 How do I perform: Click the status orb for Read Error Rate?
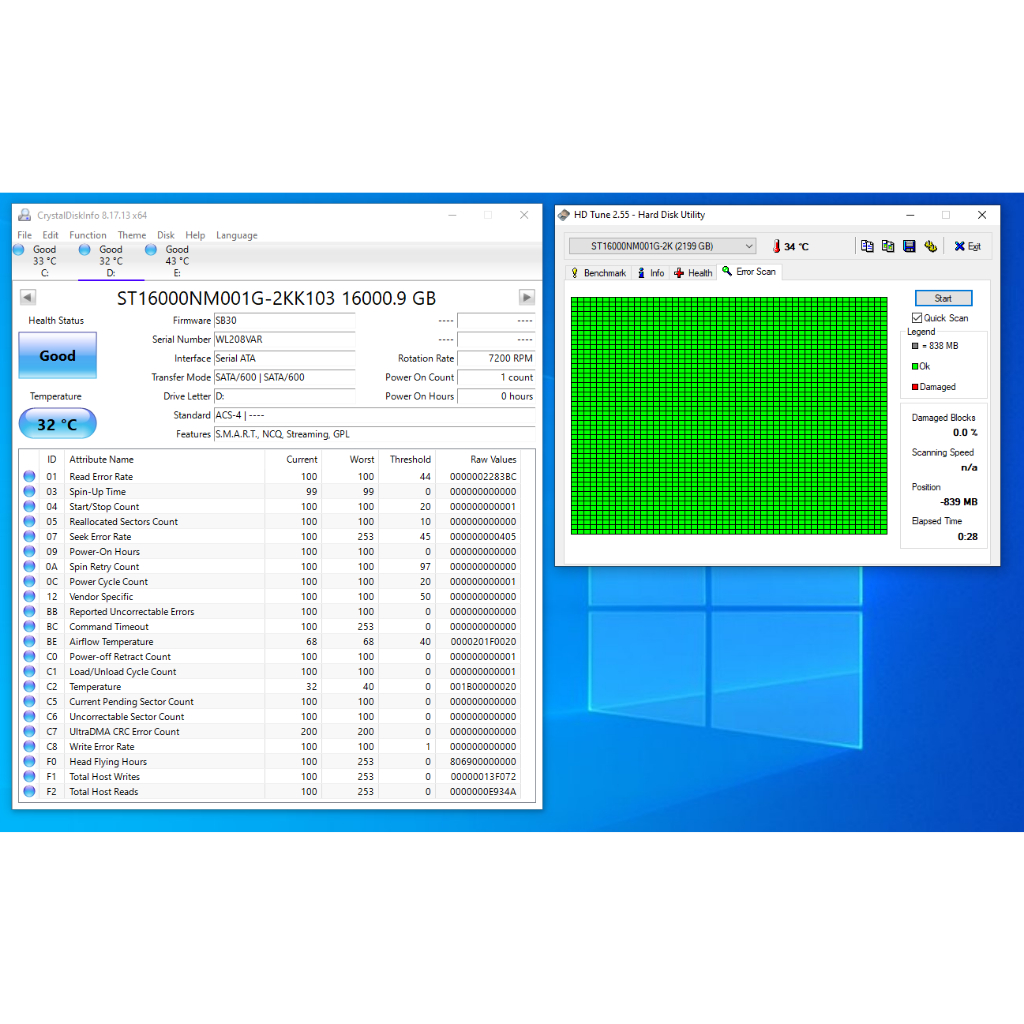(x=29, y=477)
